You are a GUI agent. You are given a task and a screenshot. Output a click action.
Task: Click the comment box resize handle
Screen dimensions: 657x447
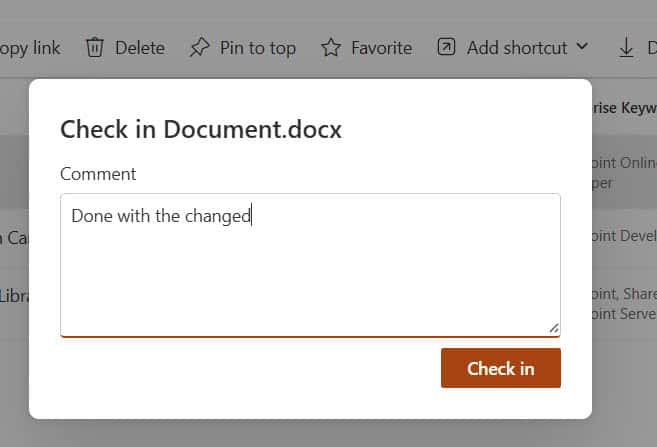pyautogui.click(x=553, y=328)
